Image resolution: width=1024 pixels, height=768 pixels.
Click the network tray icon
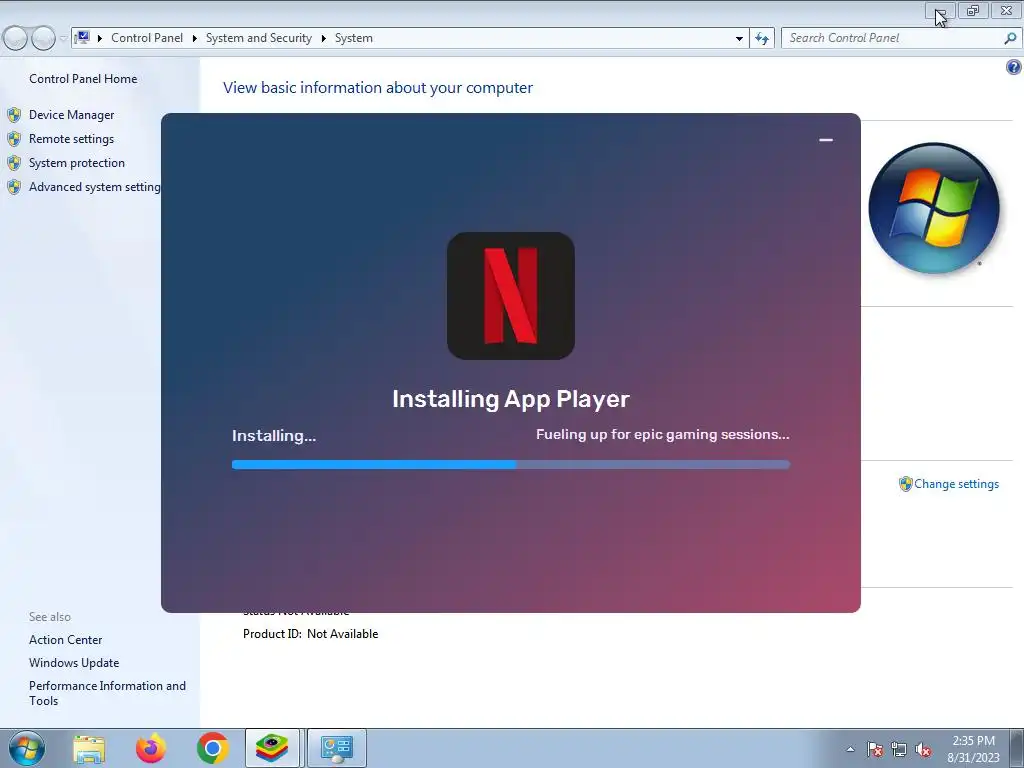(x=899, y=749)
